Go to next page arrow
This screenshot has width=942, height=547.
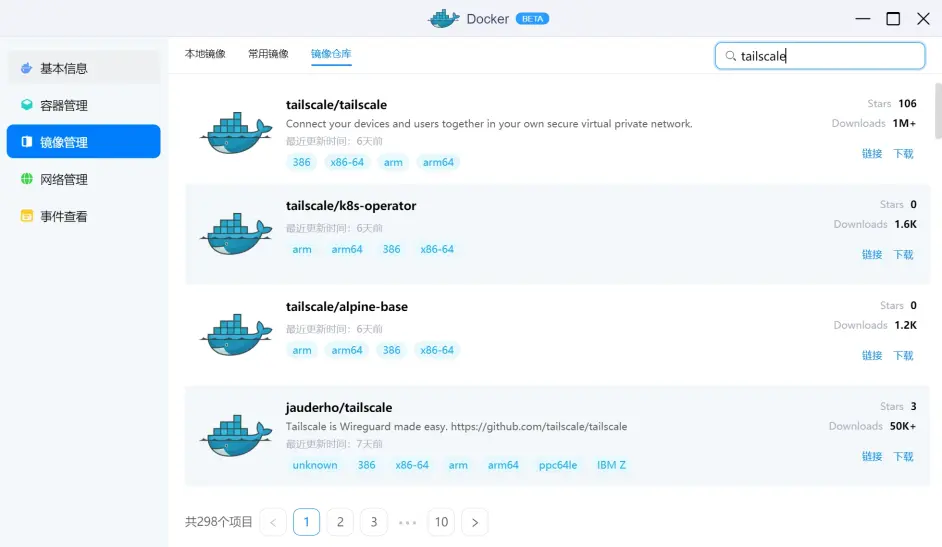pyautogui.click(x=475, y=522)
